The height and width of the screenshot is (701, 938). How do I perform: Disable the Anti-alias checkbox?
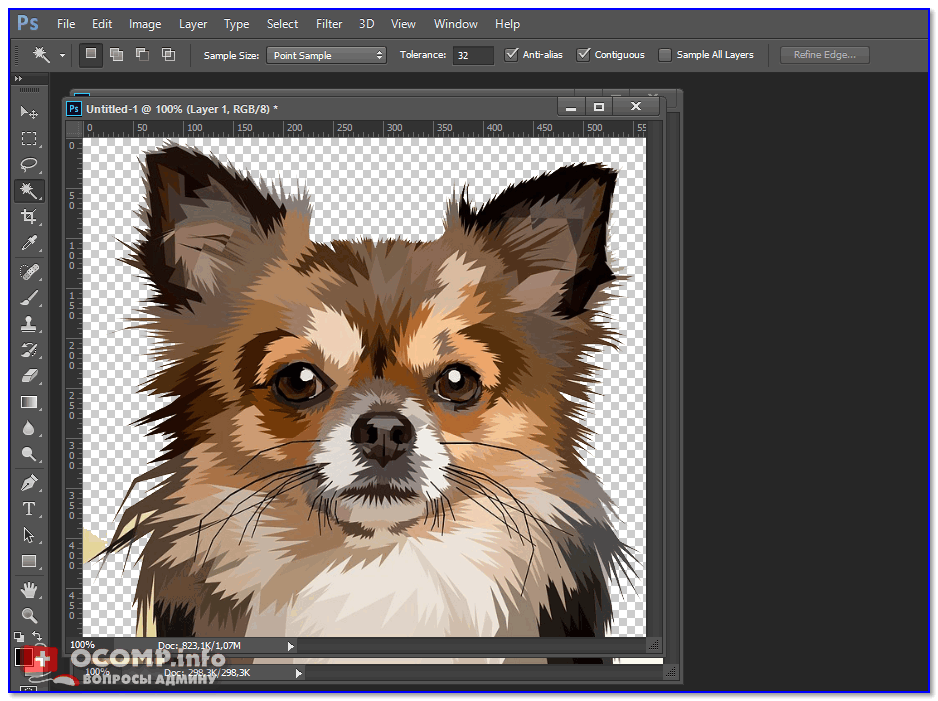click(512, 55)
